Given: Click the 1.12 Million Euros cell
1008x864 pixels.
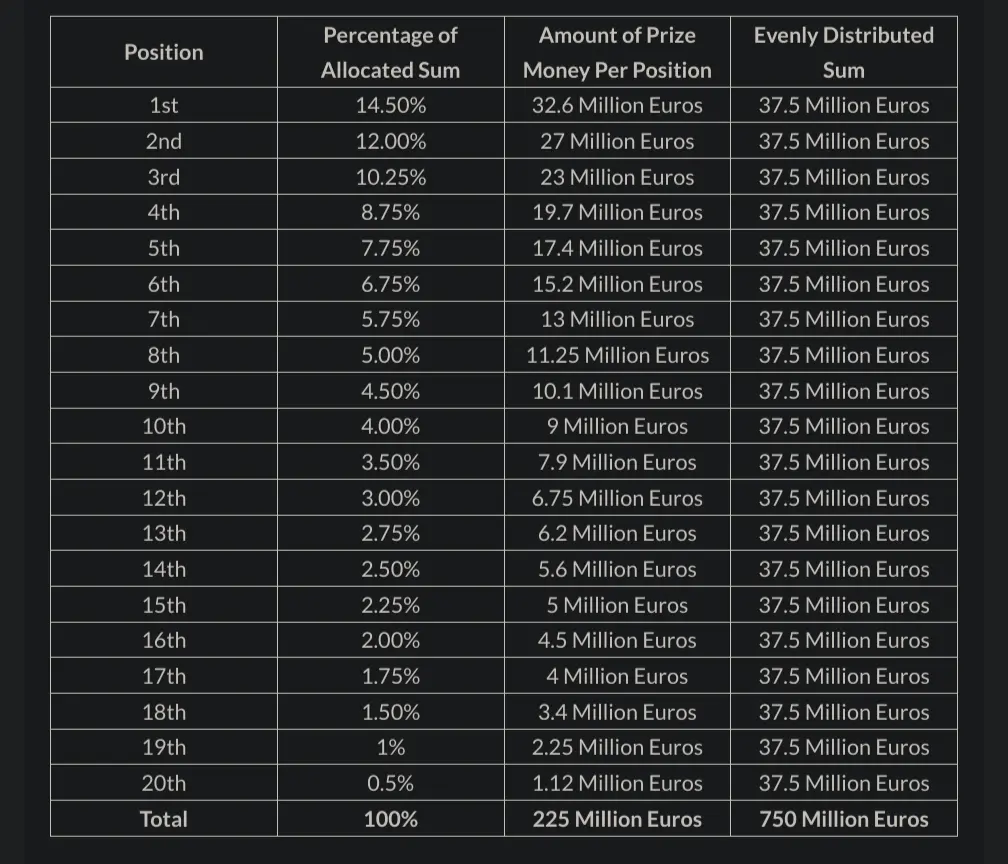Looking at the screenshot, I should pyautogui.click(x=617, y=783).
